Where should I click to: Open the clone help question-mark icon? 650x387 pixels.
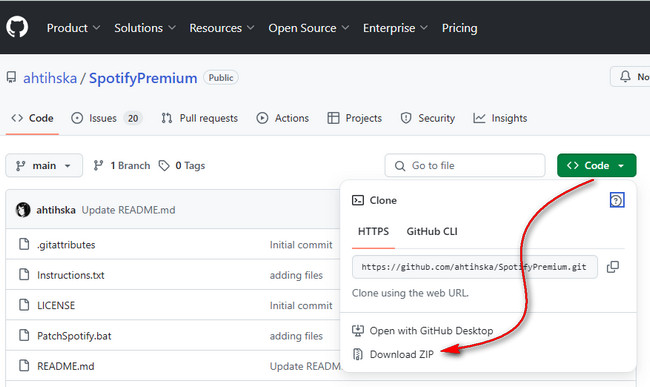pos(617,201)
